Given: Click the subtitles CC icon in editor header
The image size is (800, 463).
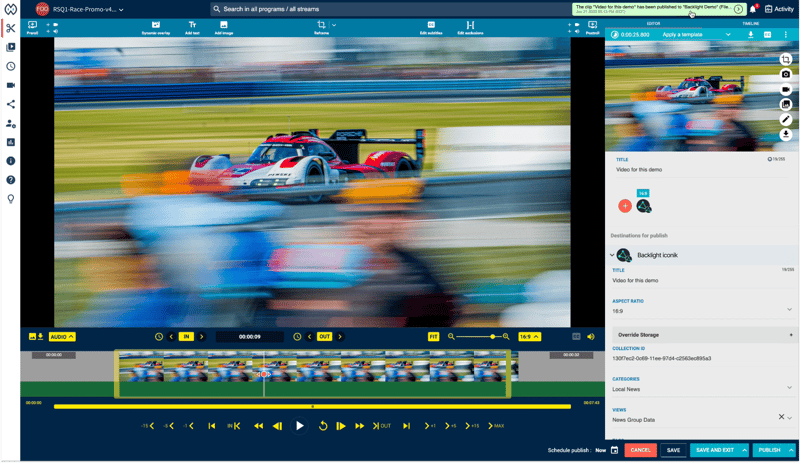Looking at the screenshot, I should coord(767,35).
